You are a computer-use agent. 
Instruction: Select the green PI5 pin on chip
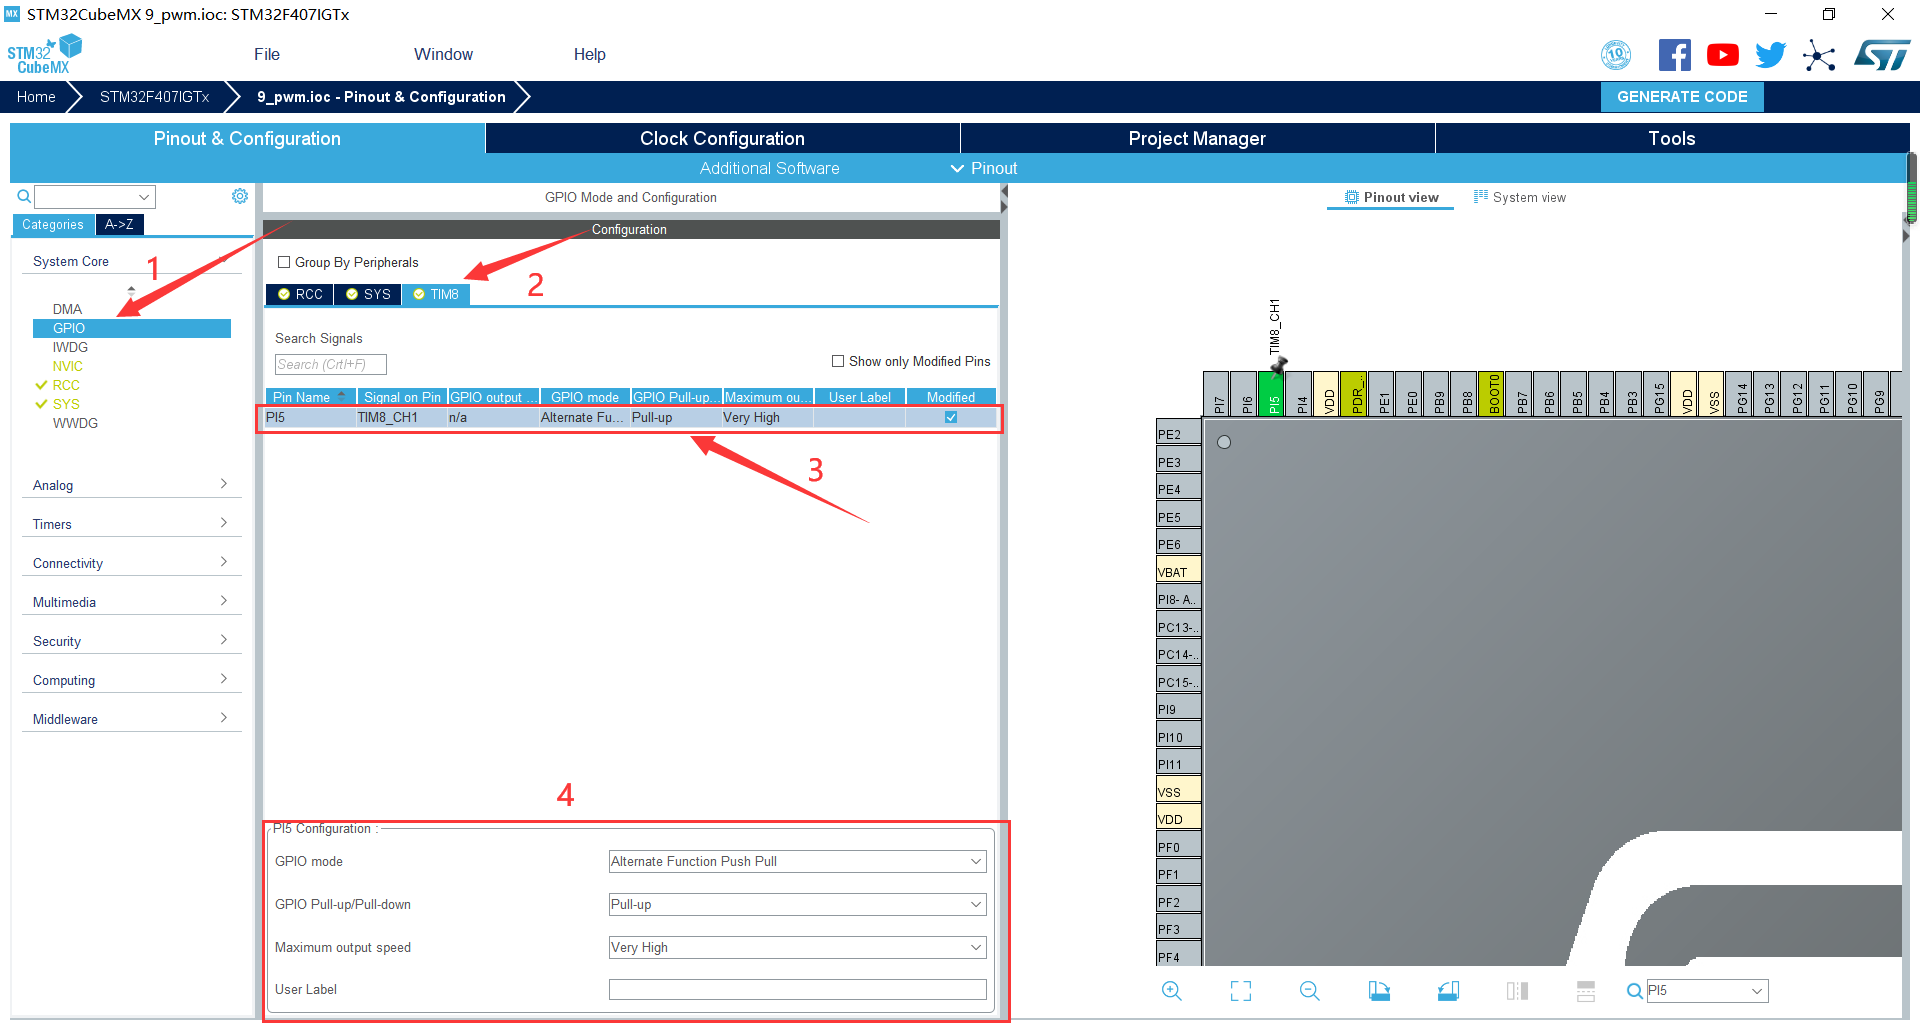(x=1273, y=394)
